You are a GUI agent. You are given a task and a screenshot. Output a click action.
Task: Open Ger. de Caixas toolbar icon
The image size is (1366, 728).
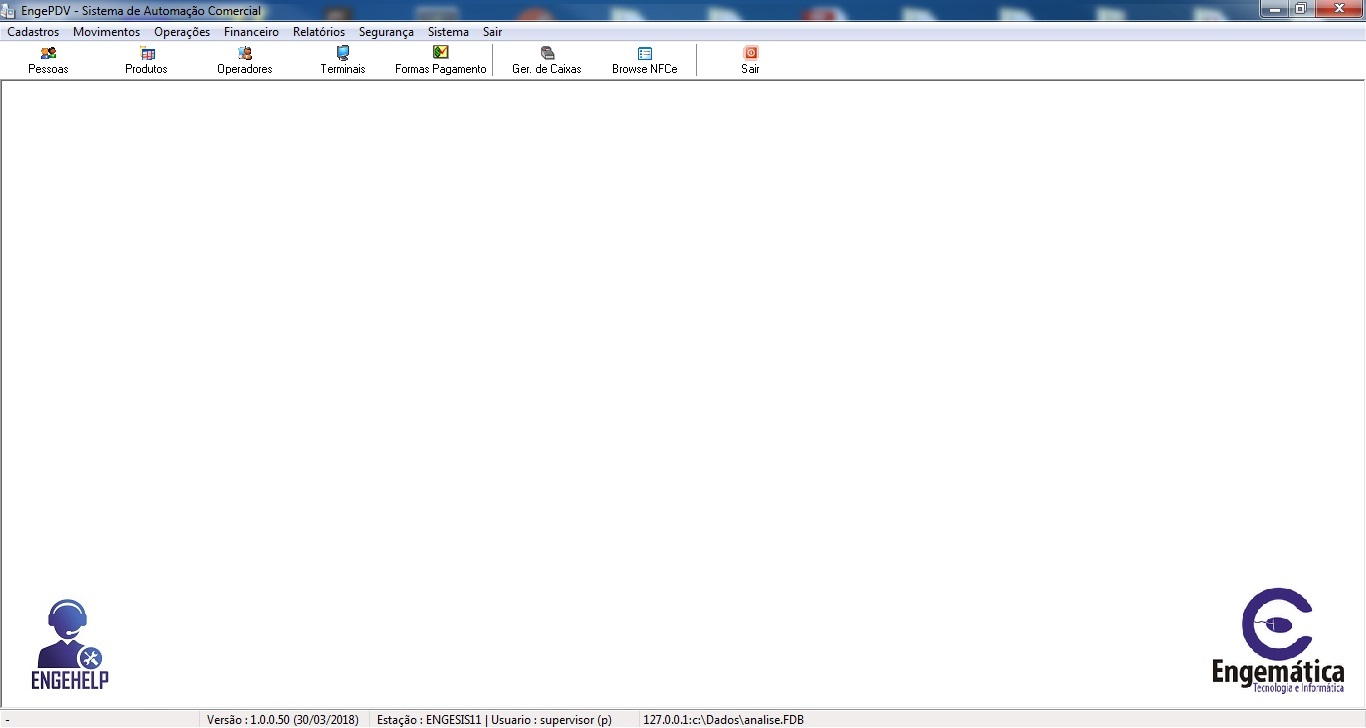tap(547, 60)
